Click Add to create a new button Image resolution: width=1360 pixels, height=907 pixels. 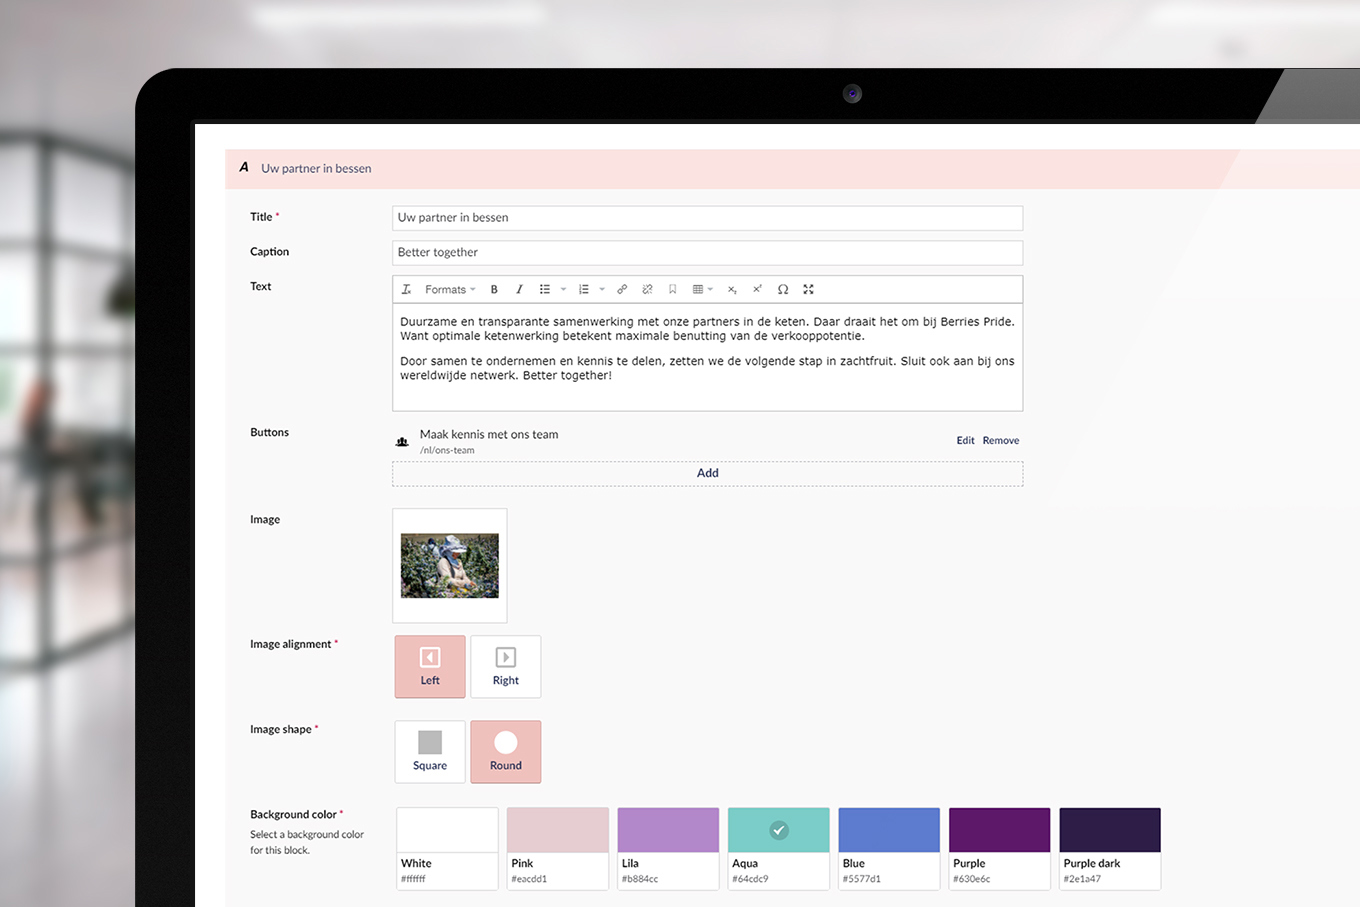coord(707,473)
